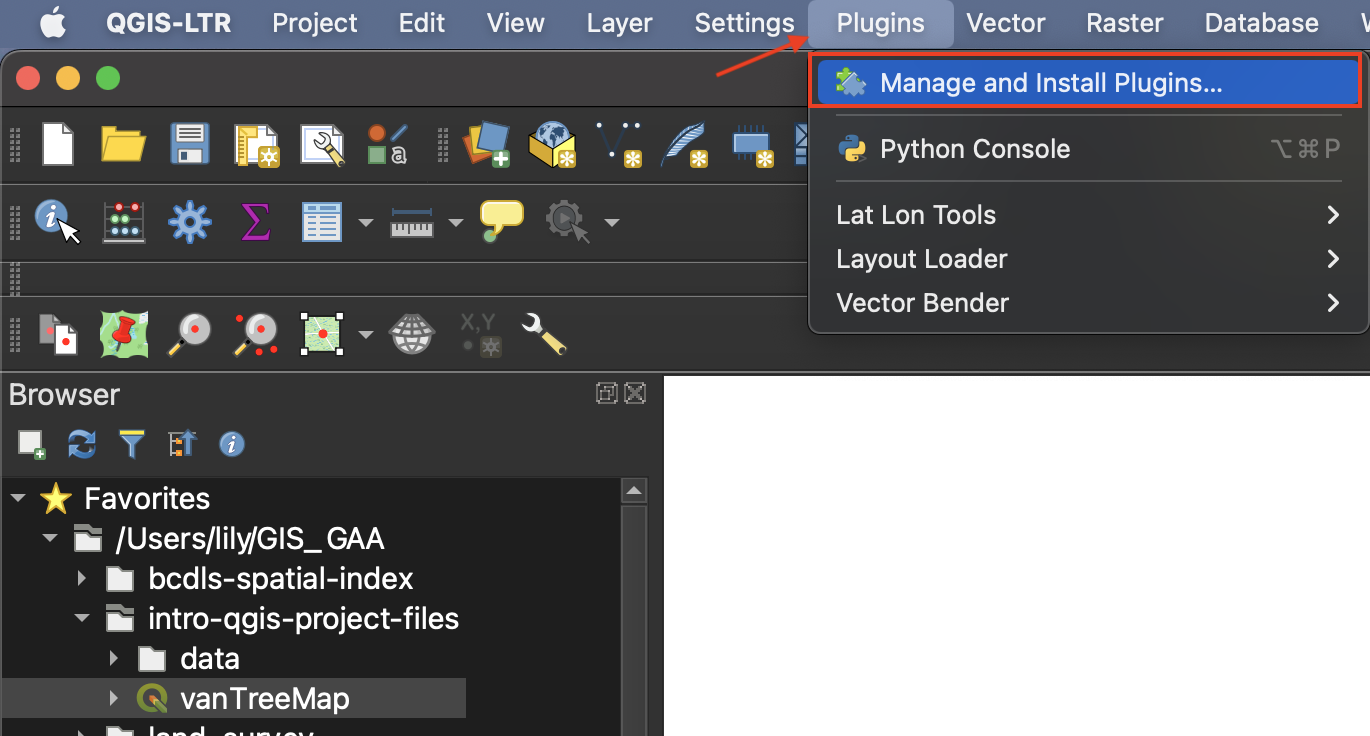1370x736 pixels.
Task: Filter the Browser panel
Action: click(131, 444)
